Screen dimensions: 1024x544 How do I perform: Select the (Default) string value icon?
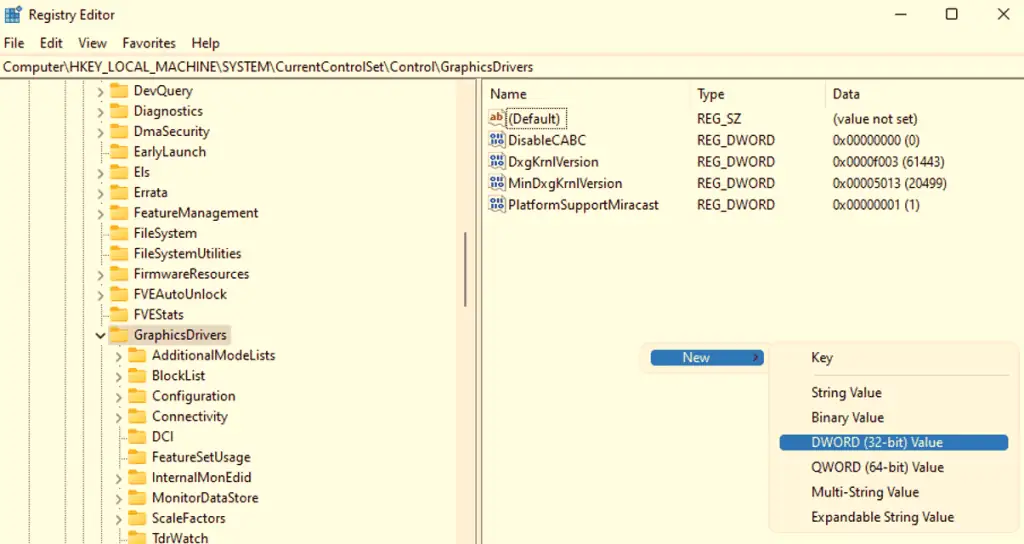[496, 118]
